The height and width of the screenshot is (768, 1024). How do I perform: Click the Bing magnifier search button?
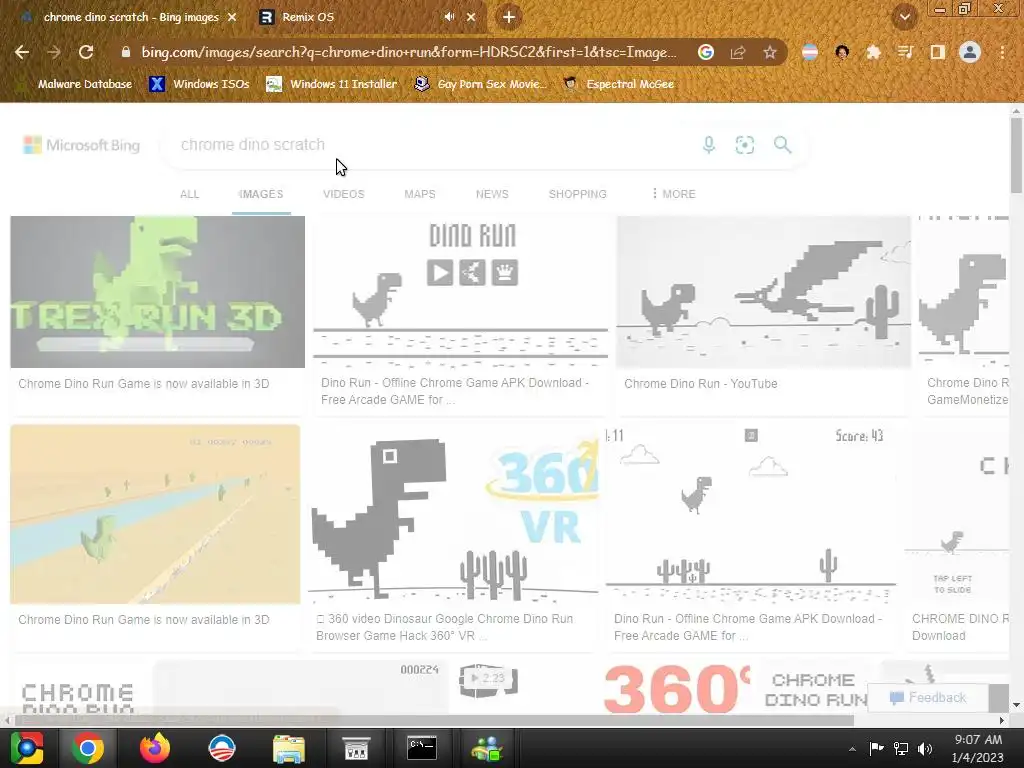[782, 144]
